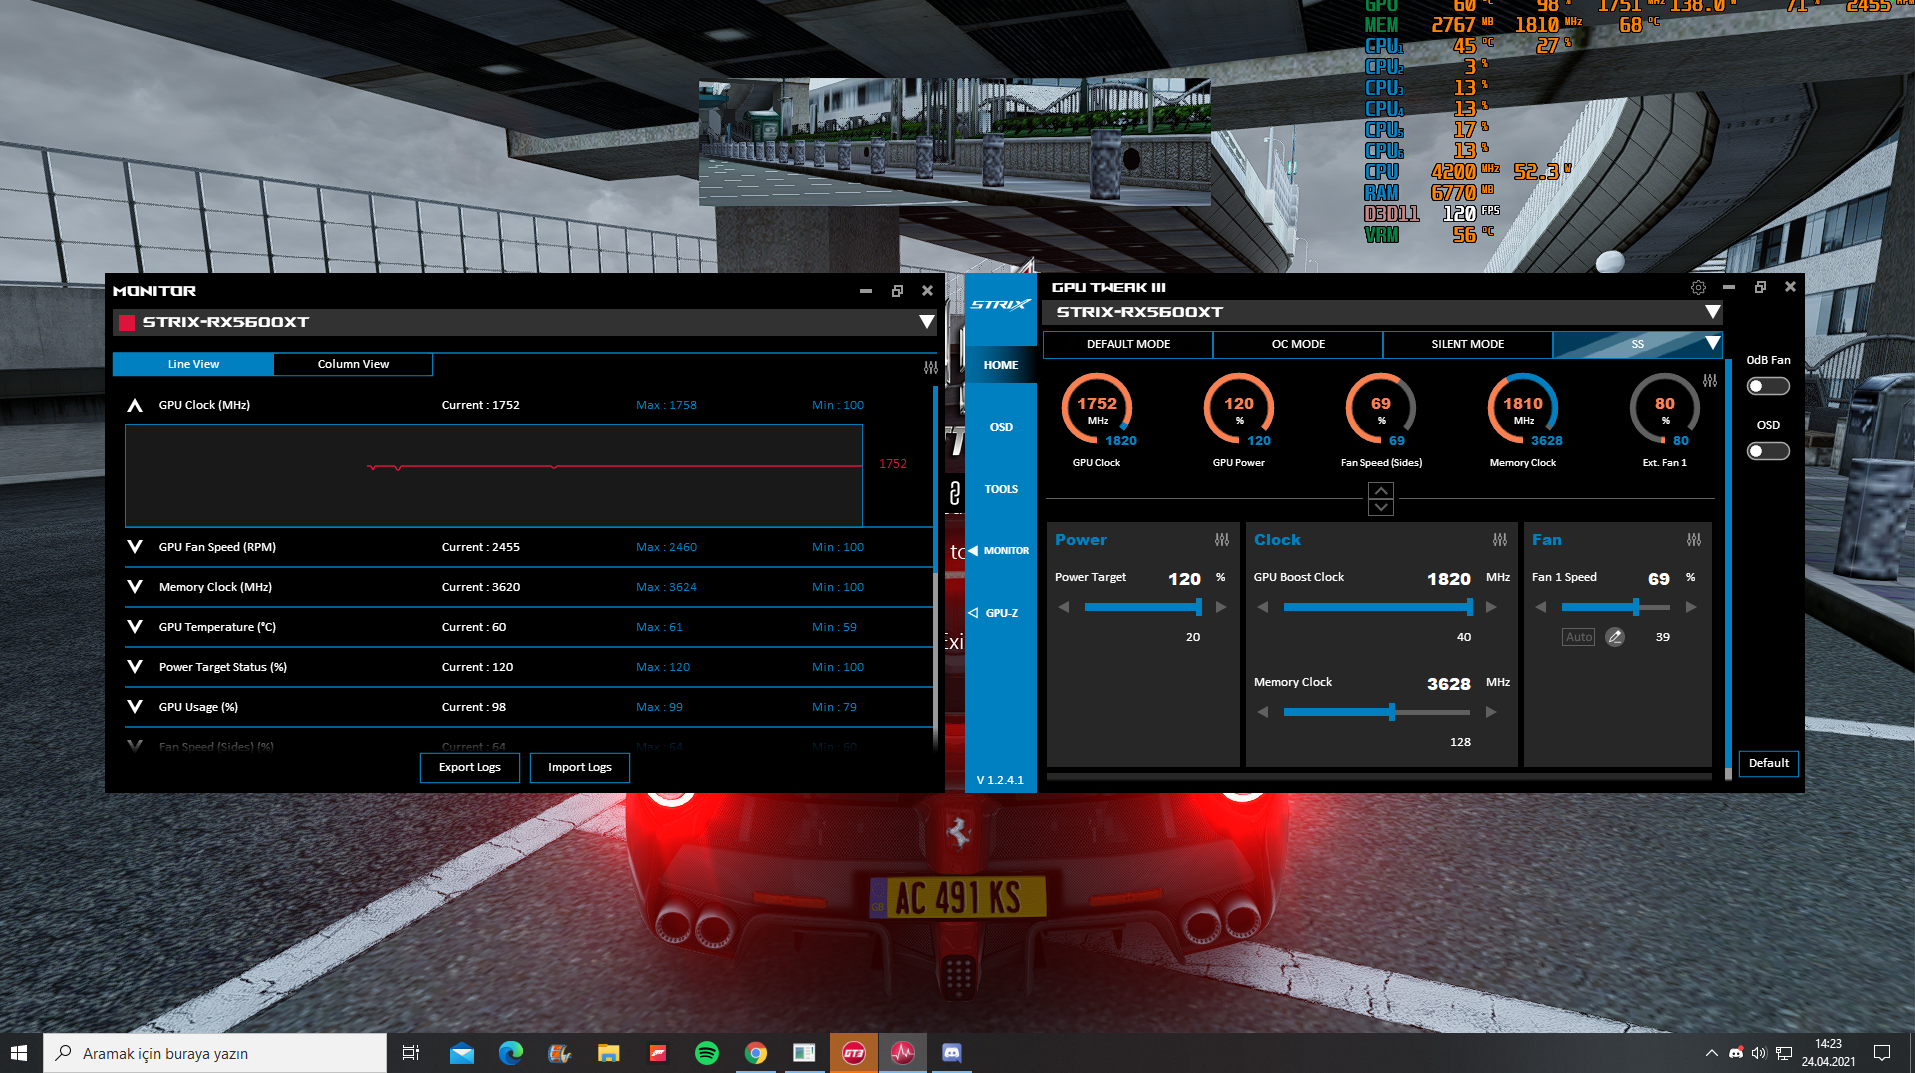The height and width of the screenshot is (1073, 1915).
Task: Click the Memory Clock gauge
Action: click(x=1523, y=409)
